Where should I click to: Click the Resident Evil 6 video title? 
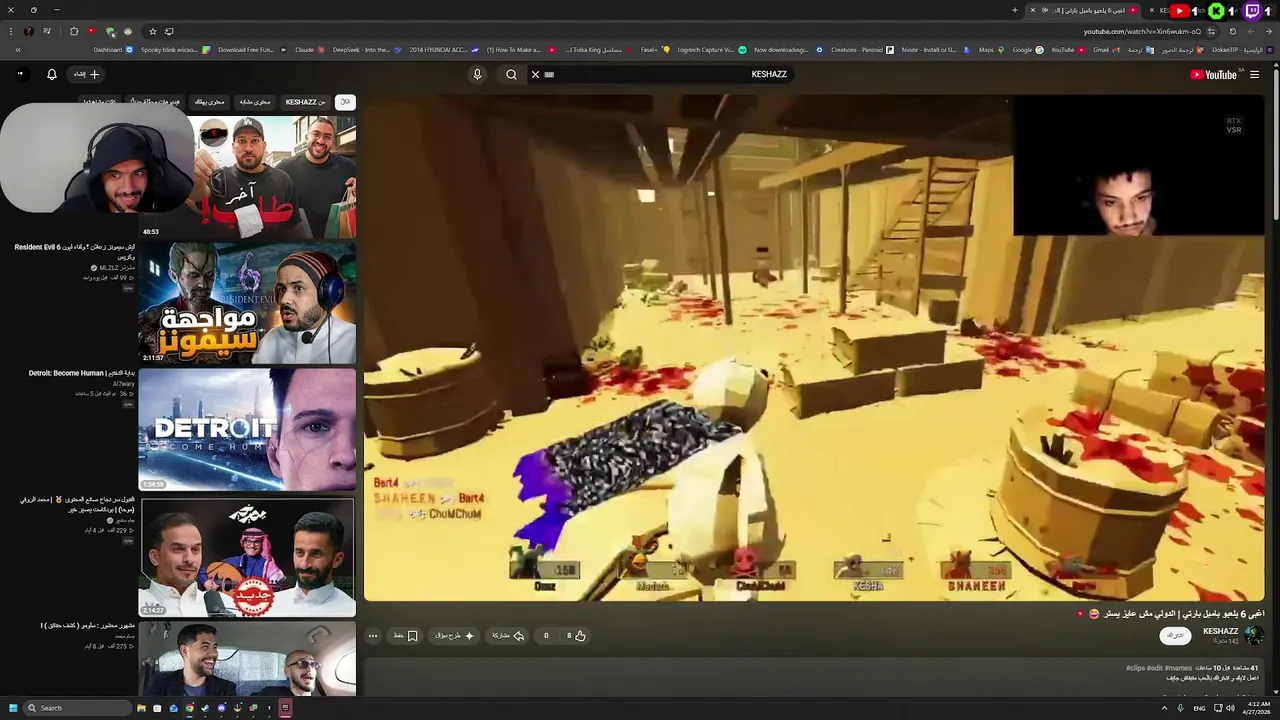pyautogui.click(x=75, y=252)
